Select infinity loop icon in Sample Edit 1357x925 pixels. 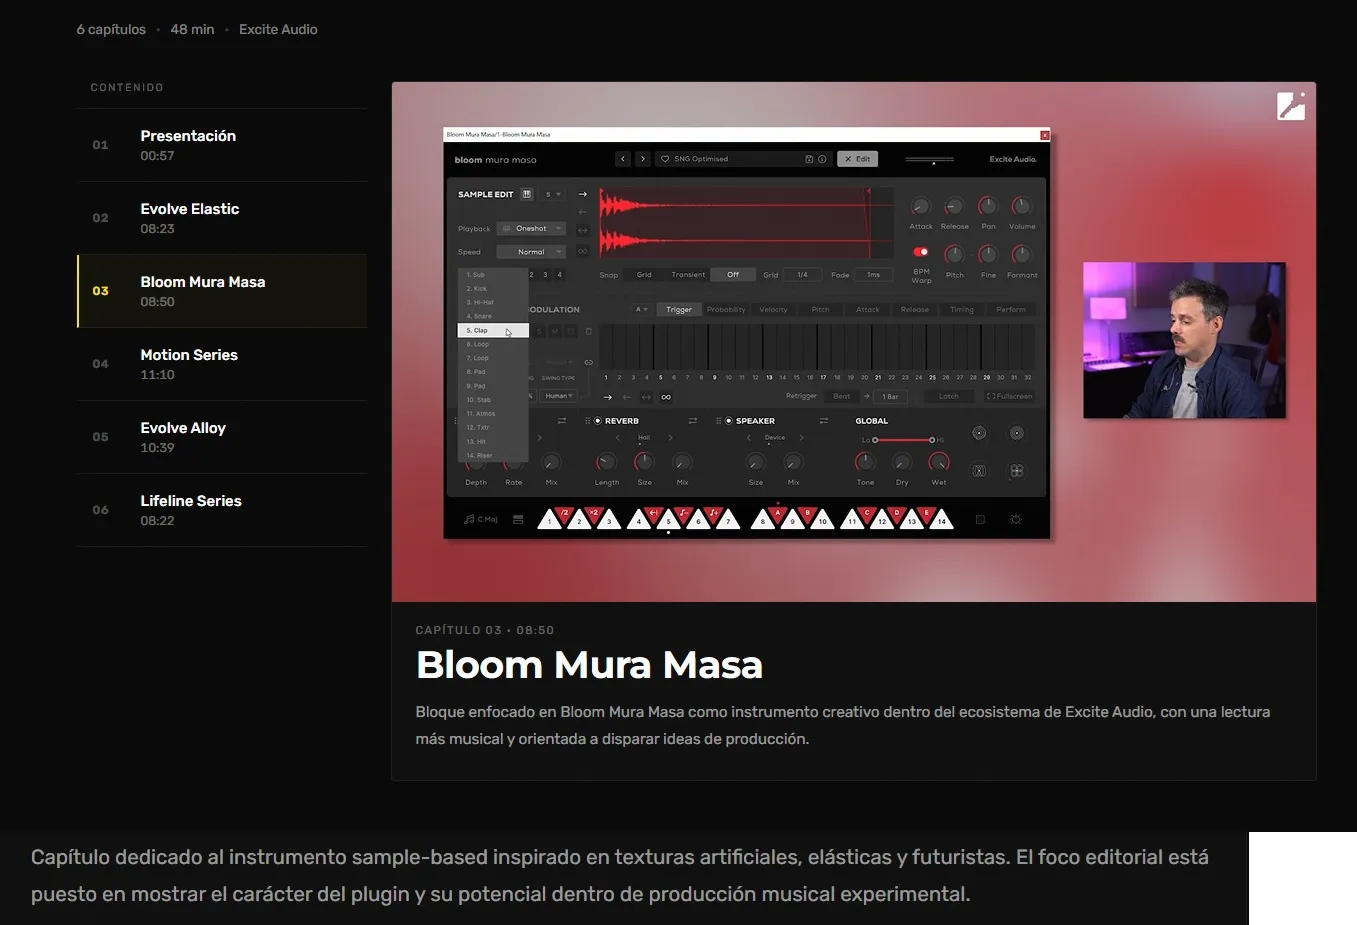(583, 251)
